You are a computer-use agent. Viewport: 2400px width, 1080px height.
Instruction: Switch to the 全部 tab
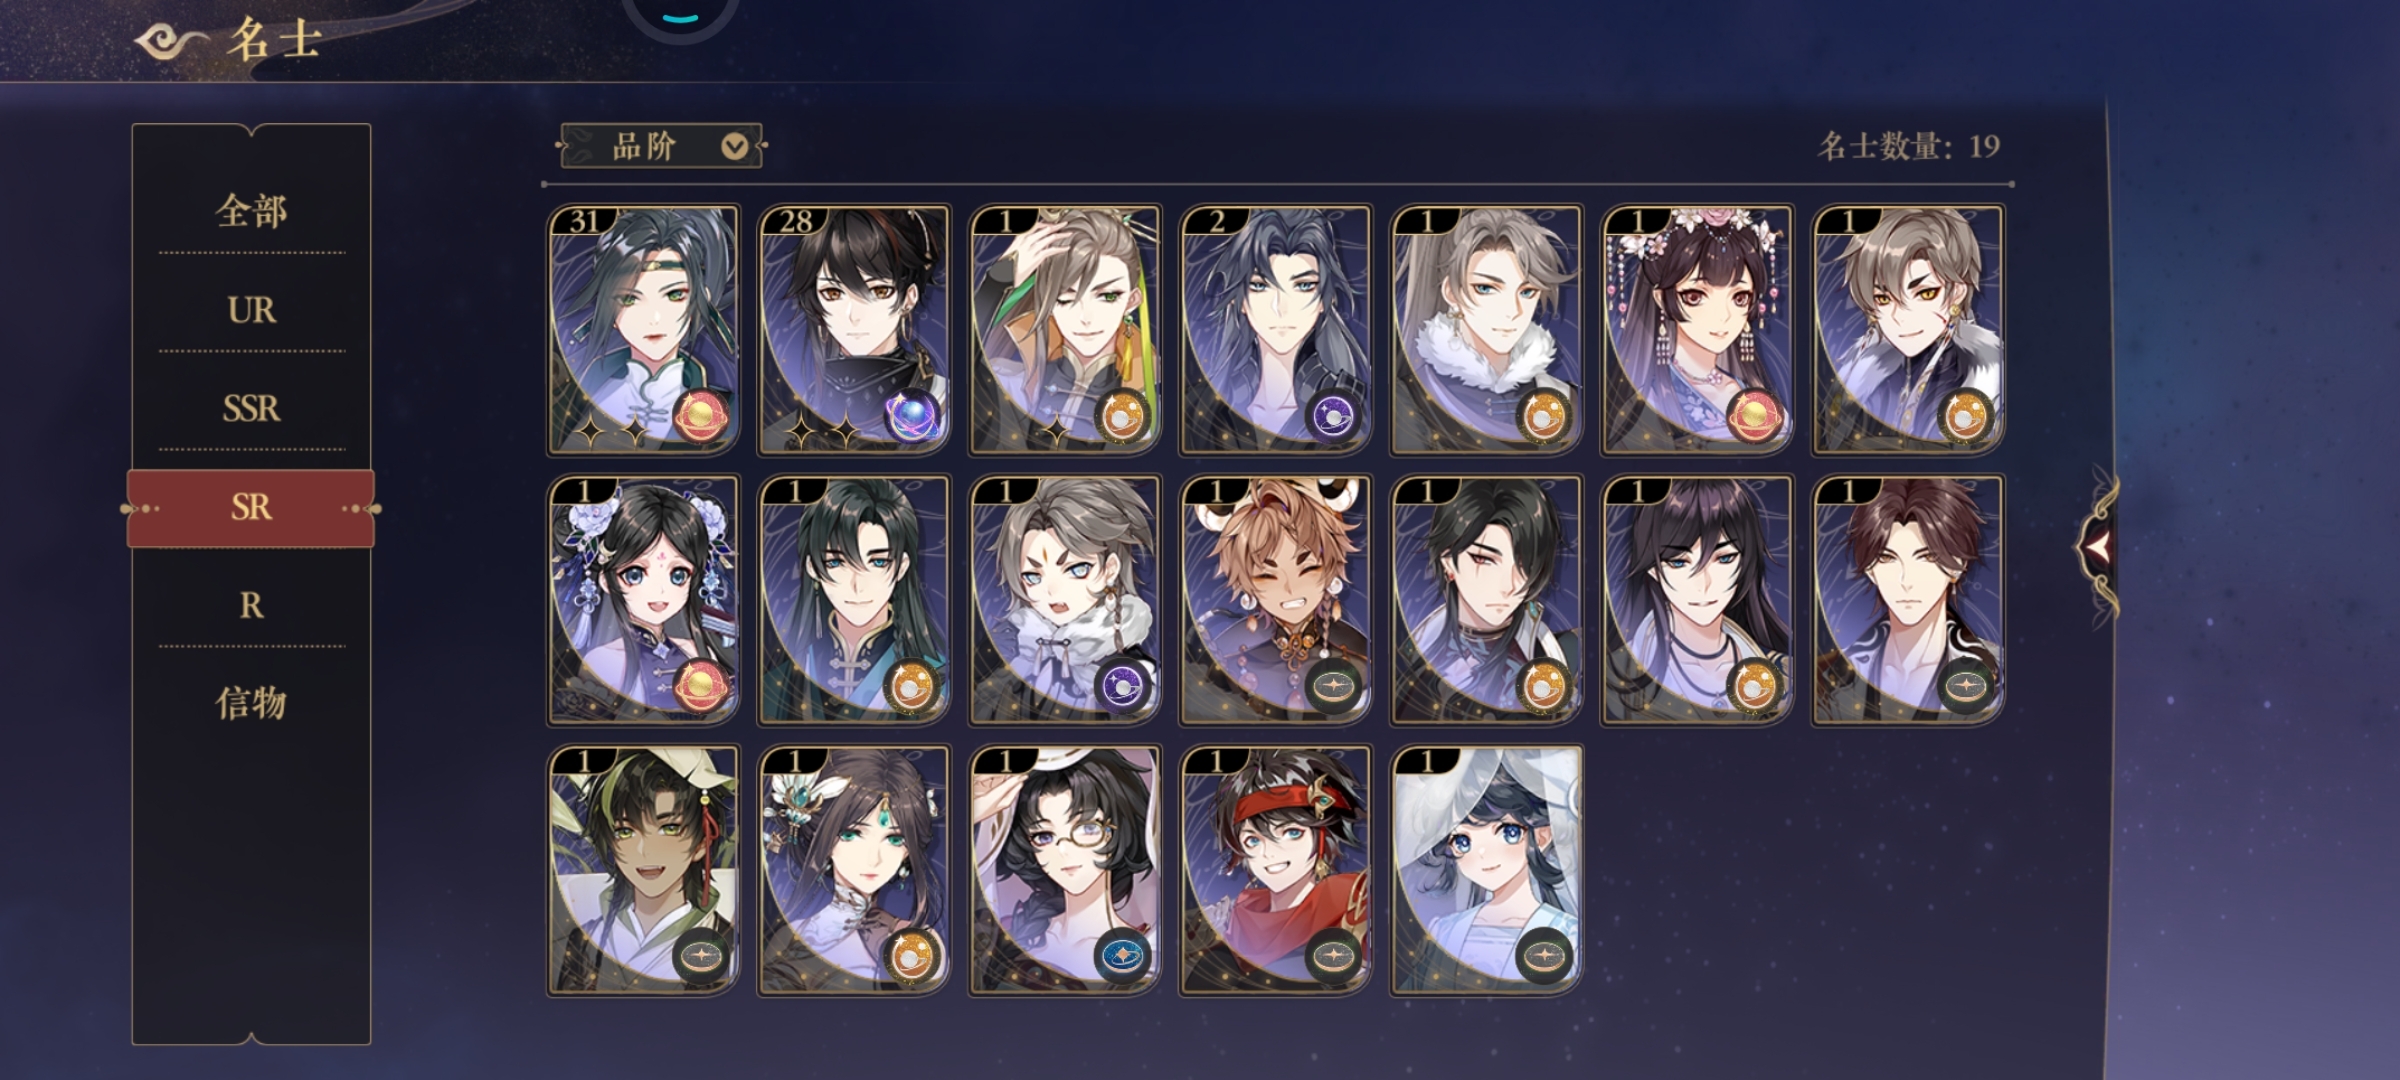(251, 211)
